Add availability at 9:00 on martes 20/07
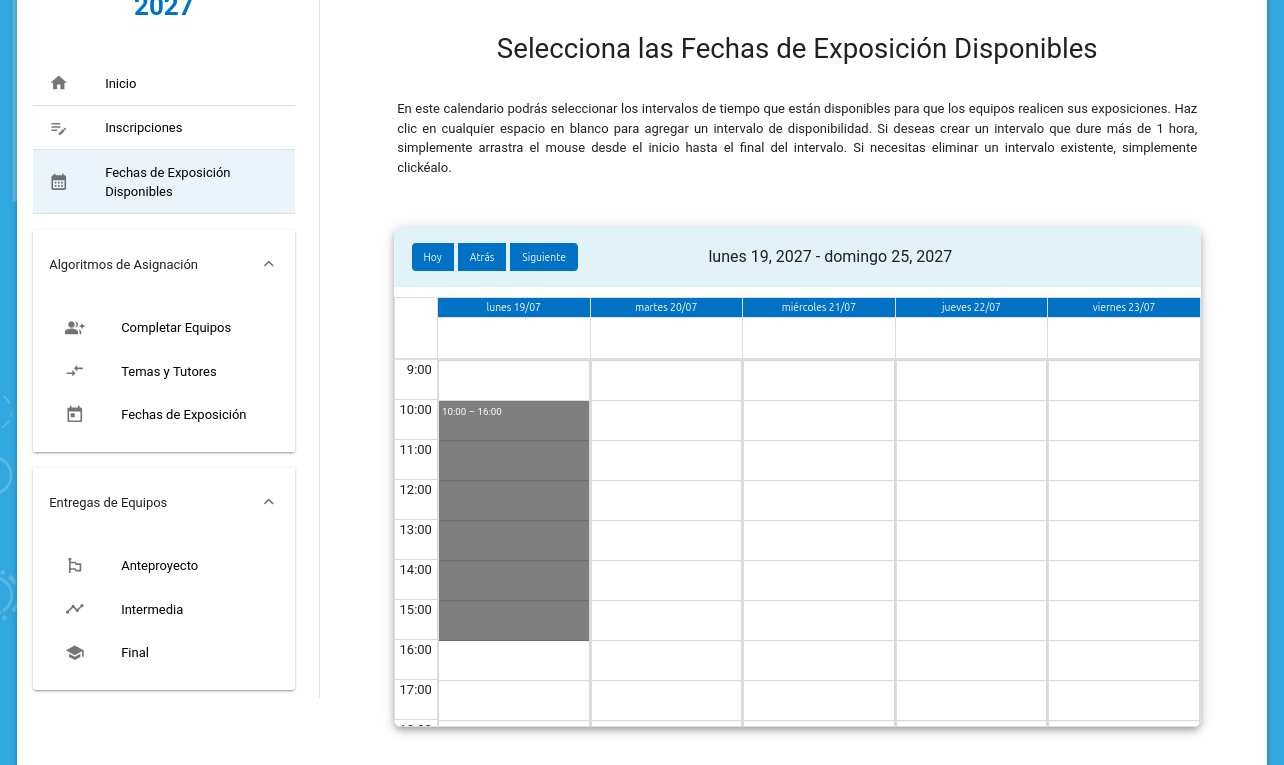 (x=666, y=381)
